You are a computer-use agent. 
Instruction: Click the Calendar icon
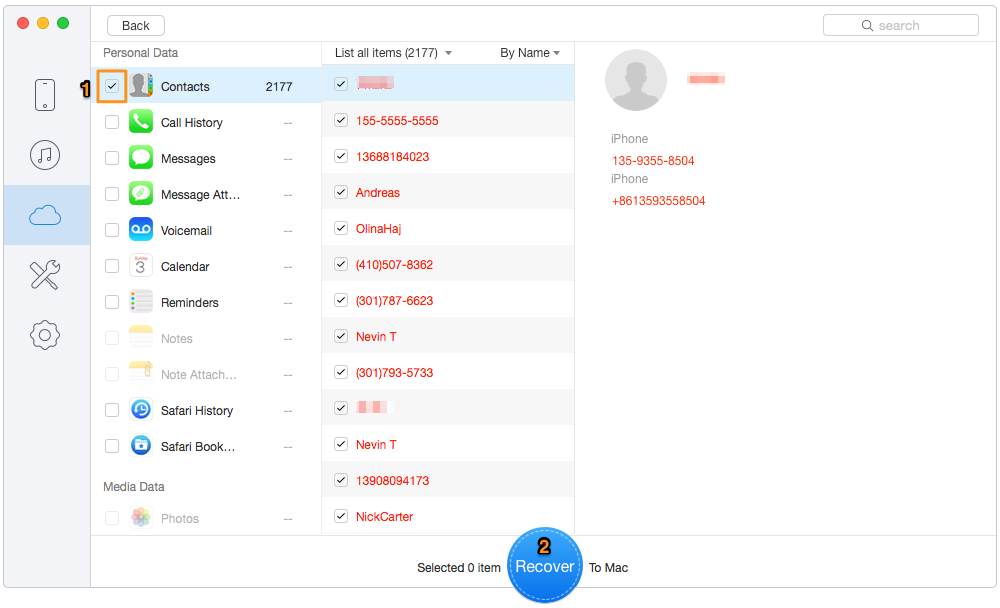tap(141, 265)
